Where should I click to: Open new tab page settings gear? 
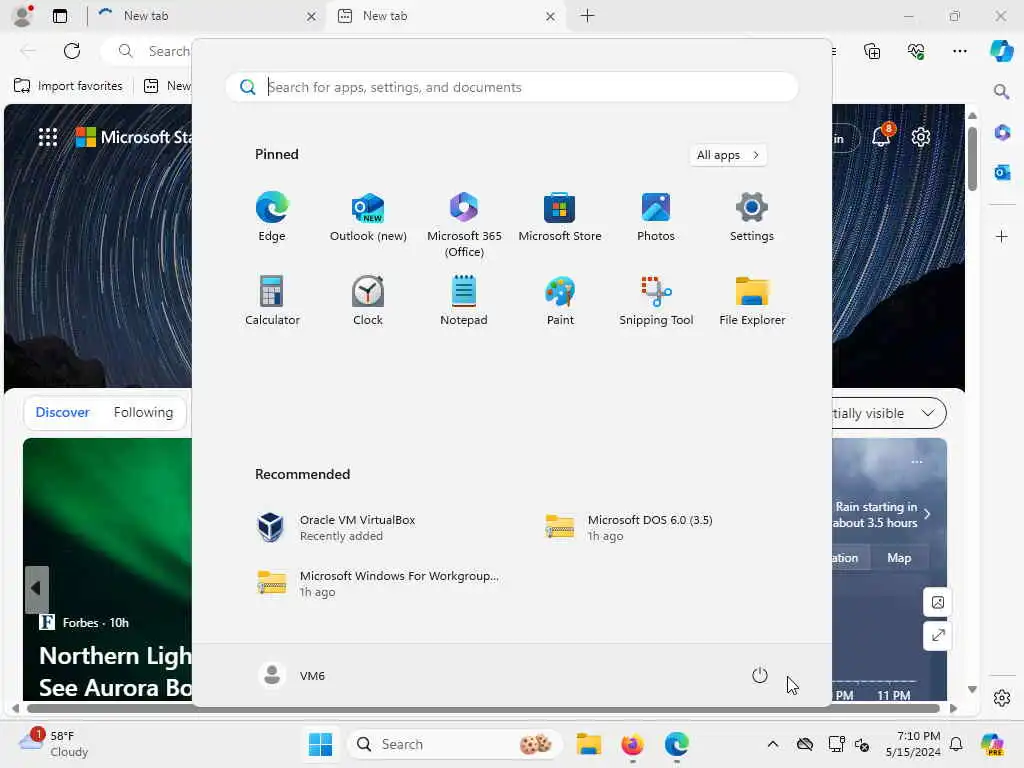point(921,137)
